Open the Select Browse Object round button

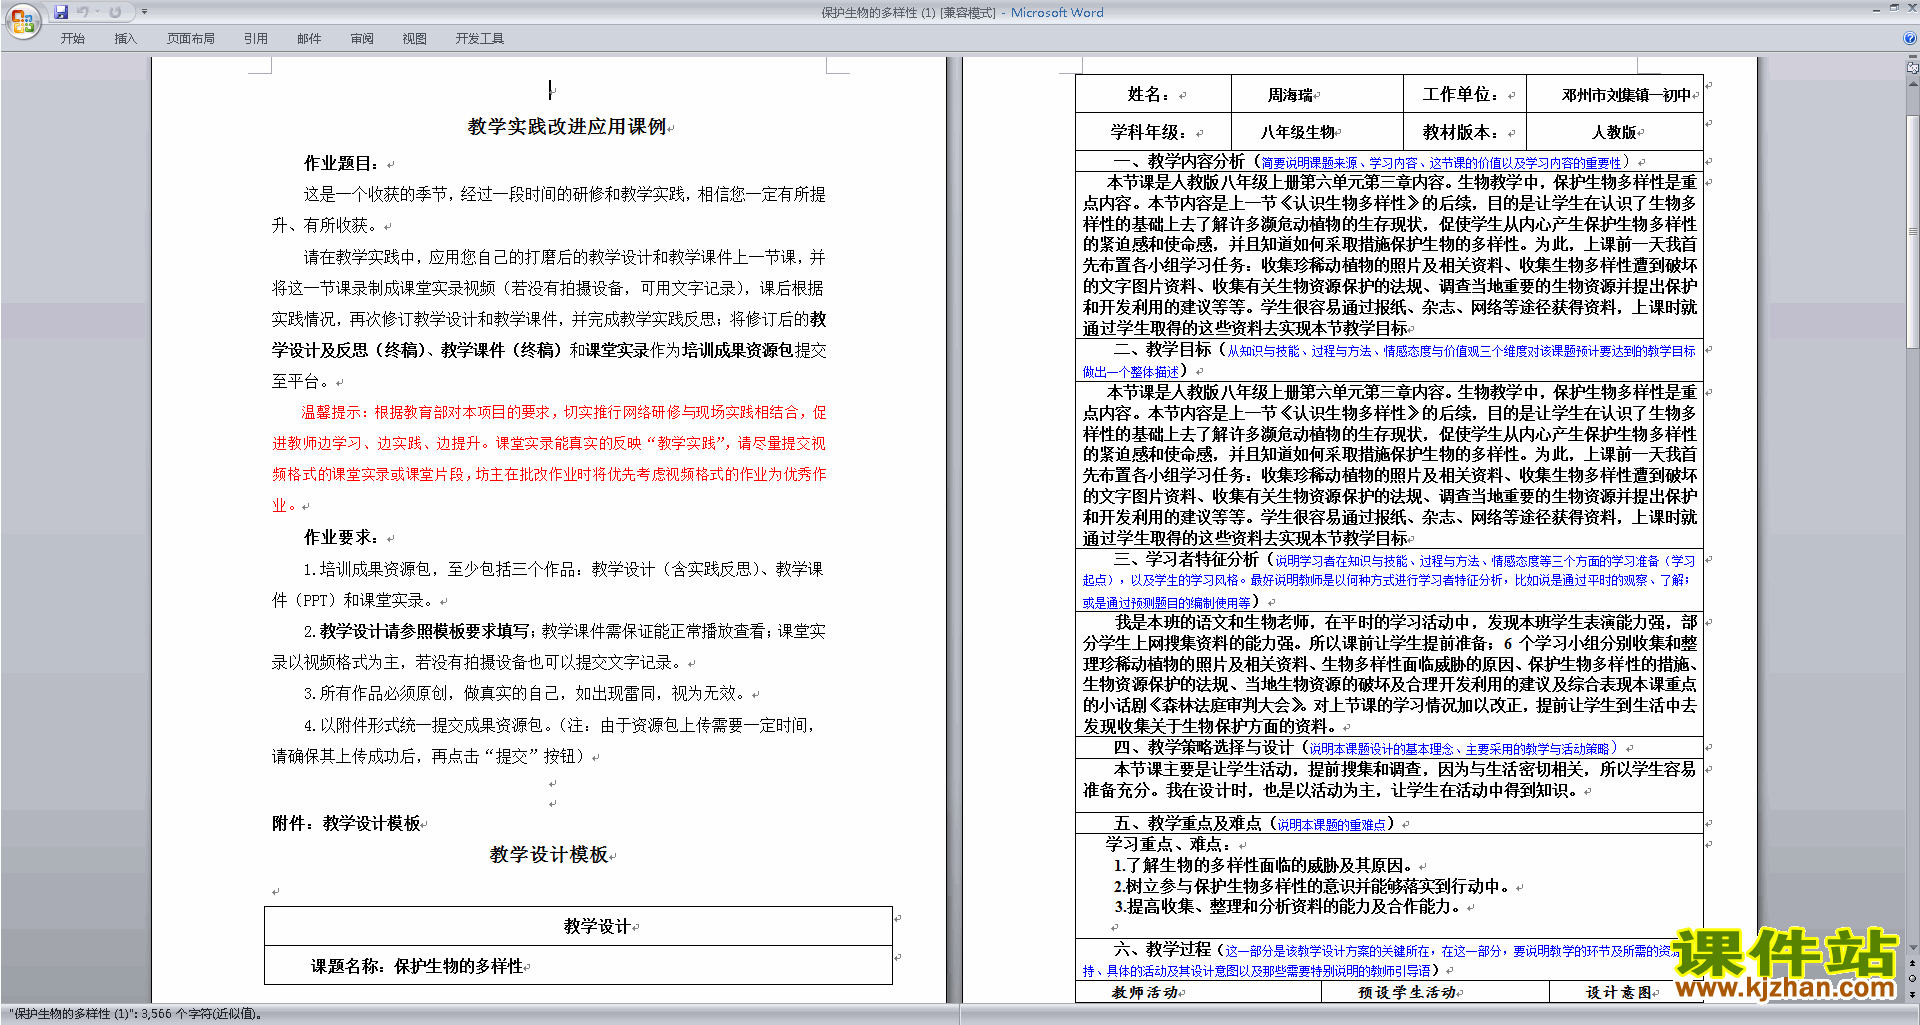[x=1912, y=978]
